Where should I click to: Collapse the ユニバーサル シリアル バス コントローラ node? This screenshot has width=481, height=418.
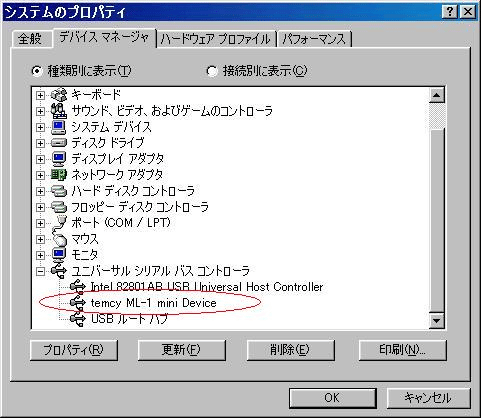click(x=40, y=271)
